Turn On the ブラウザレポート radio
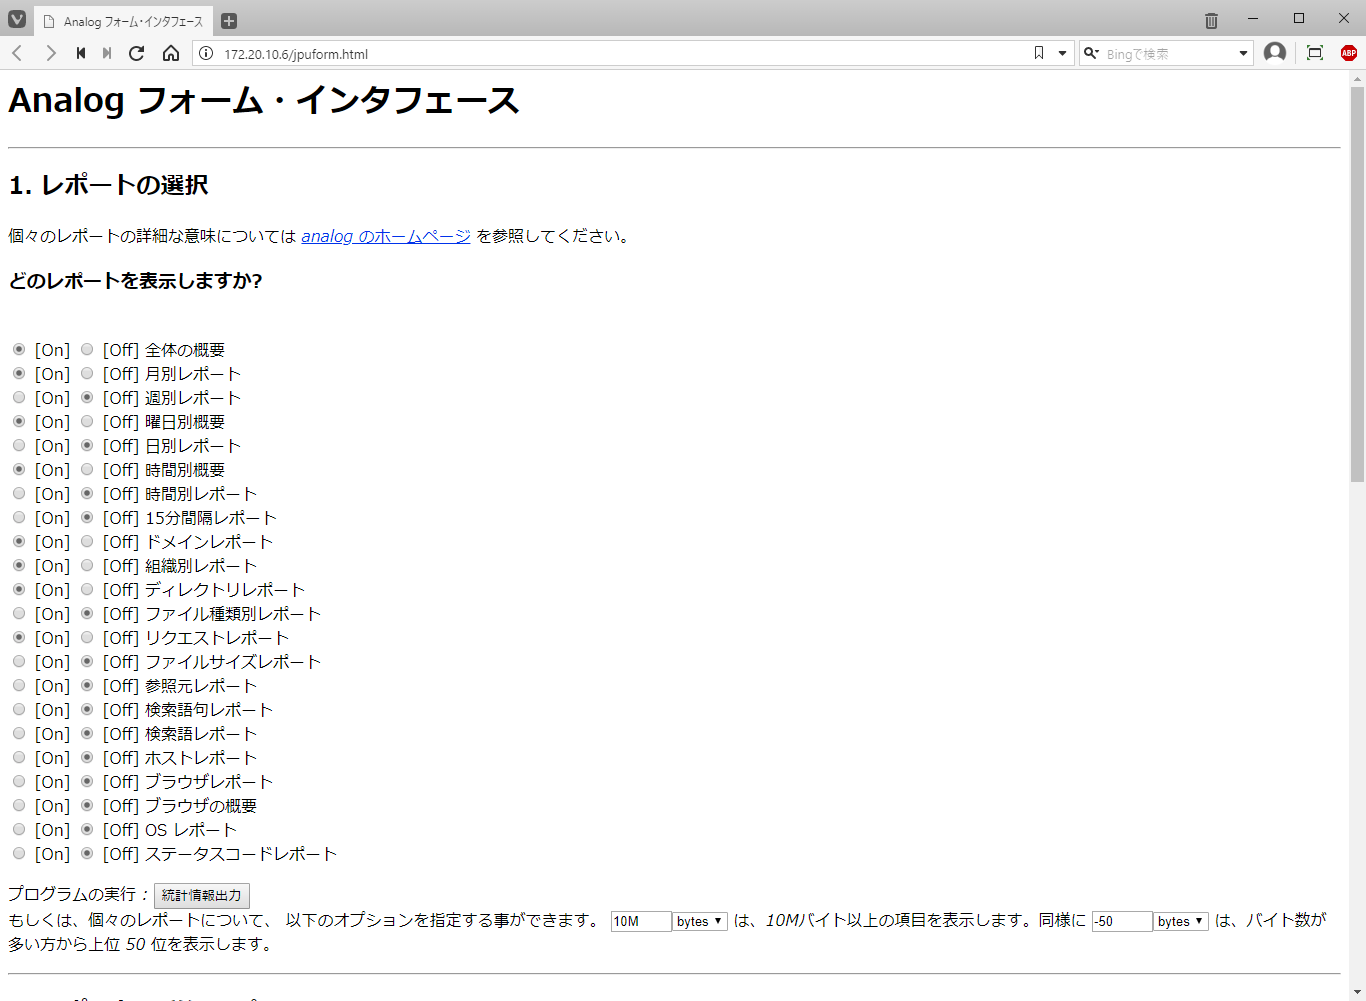 [19, 781]
